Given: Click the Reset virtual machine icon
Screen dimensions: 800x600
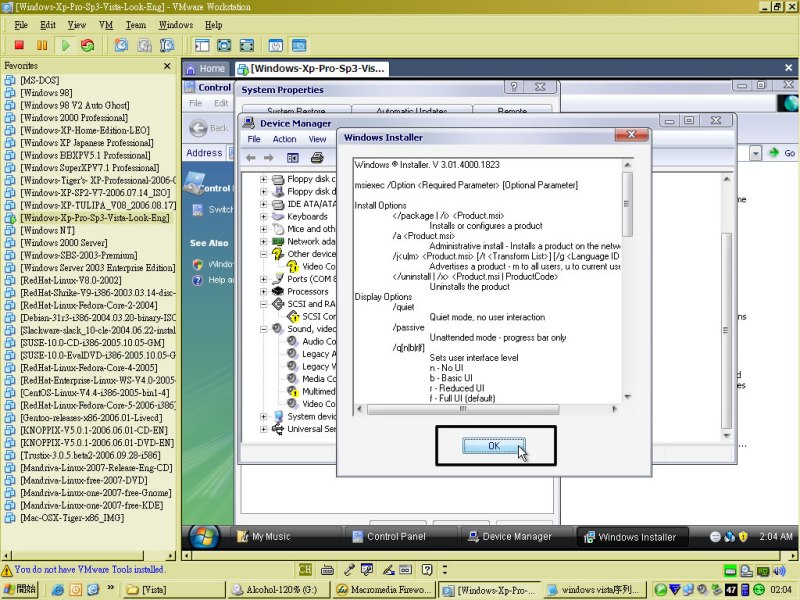Looking at the screenshot, I should [x=88, y=45].
